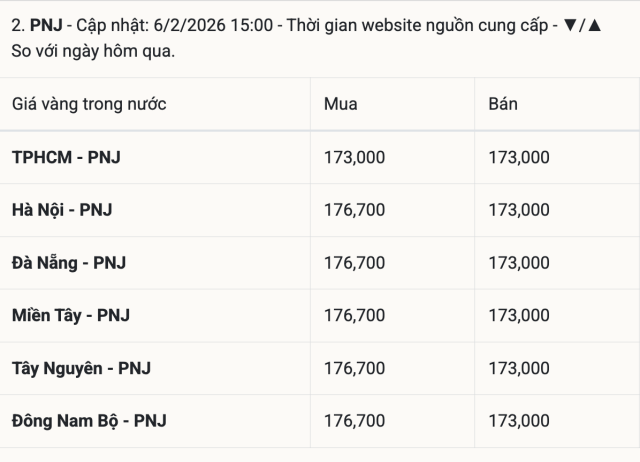640x462 pixels.
Task: Click the Bán price for Hà Nội - PNJ
Action: (x=518, y=210)
